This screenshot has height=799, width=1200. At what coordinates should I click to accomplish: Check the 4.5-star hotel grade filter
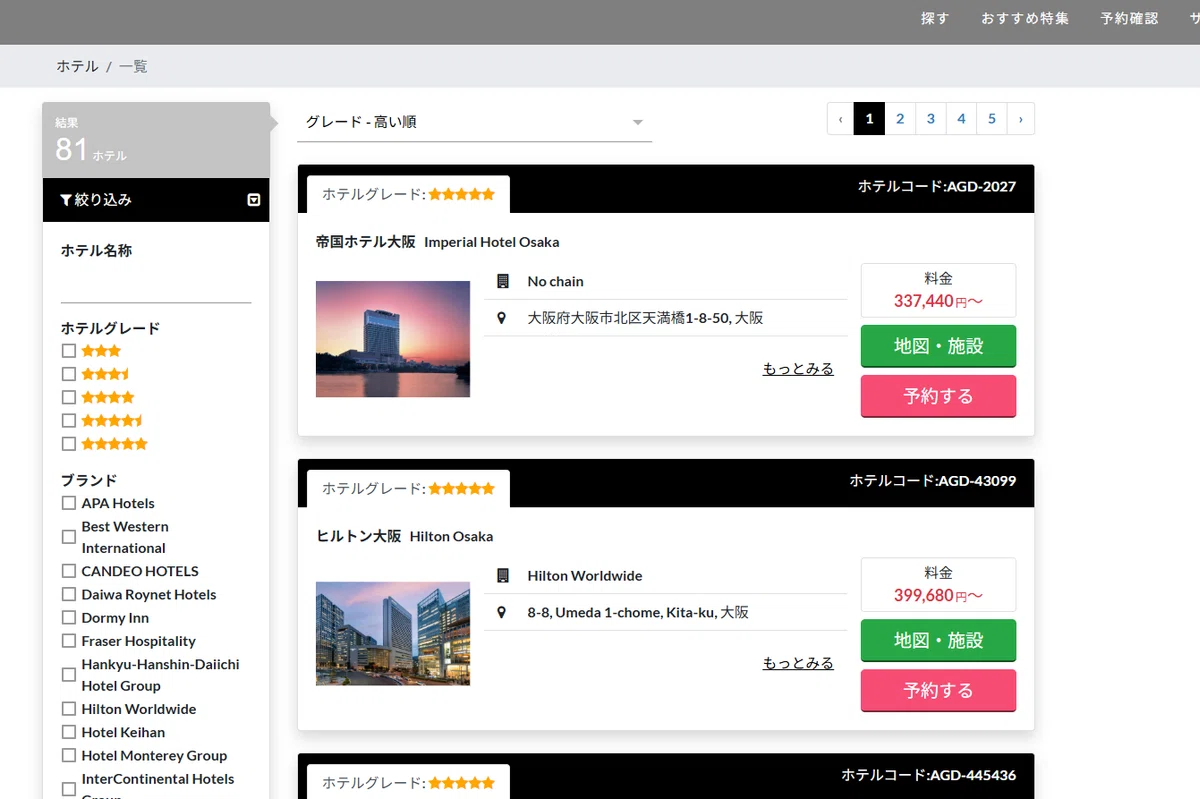pos(69,420)
